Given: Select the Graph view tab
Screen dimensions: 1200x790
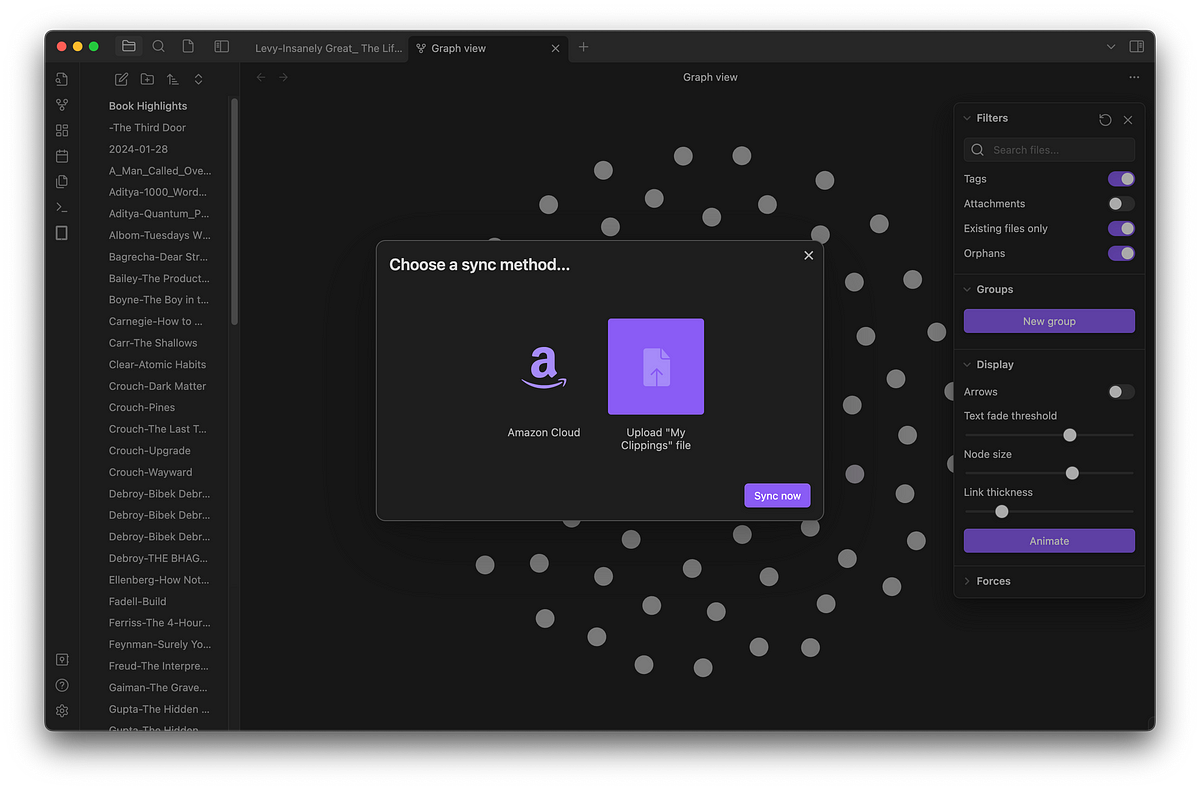Looking at the screenshot, I should click(488, 48).
